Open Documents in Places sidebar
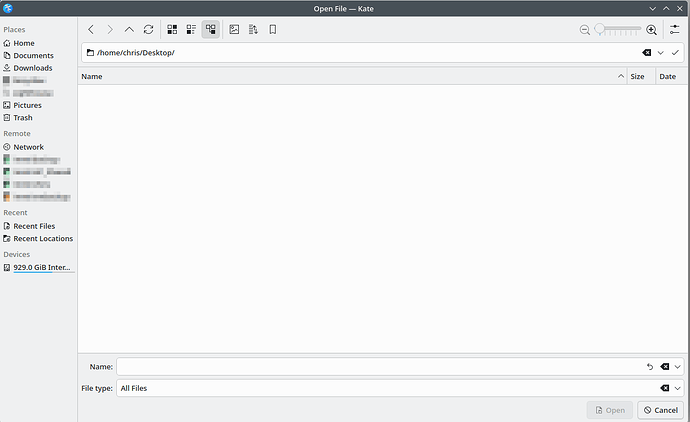Viewport: 690px width, 422px height. pos(33,56)
